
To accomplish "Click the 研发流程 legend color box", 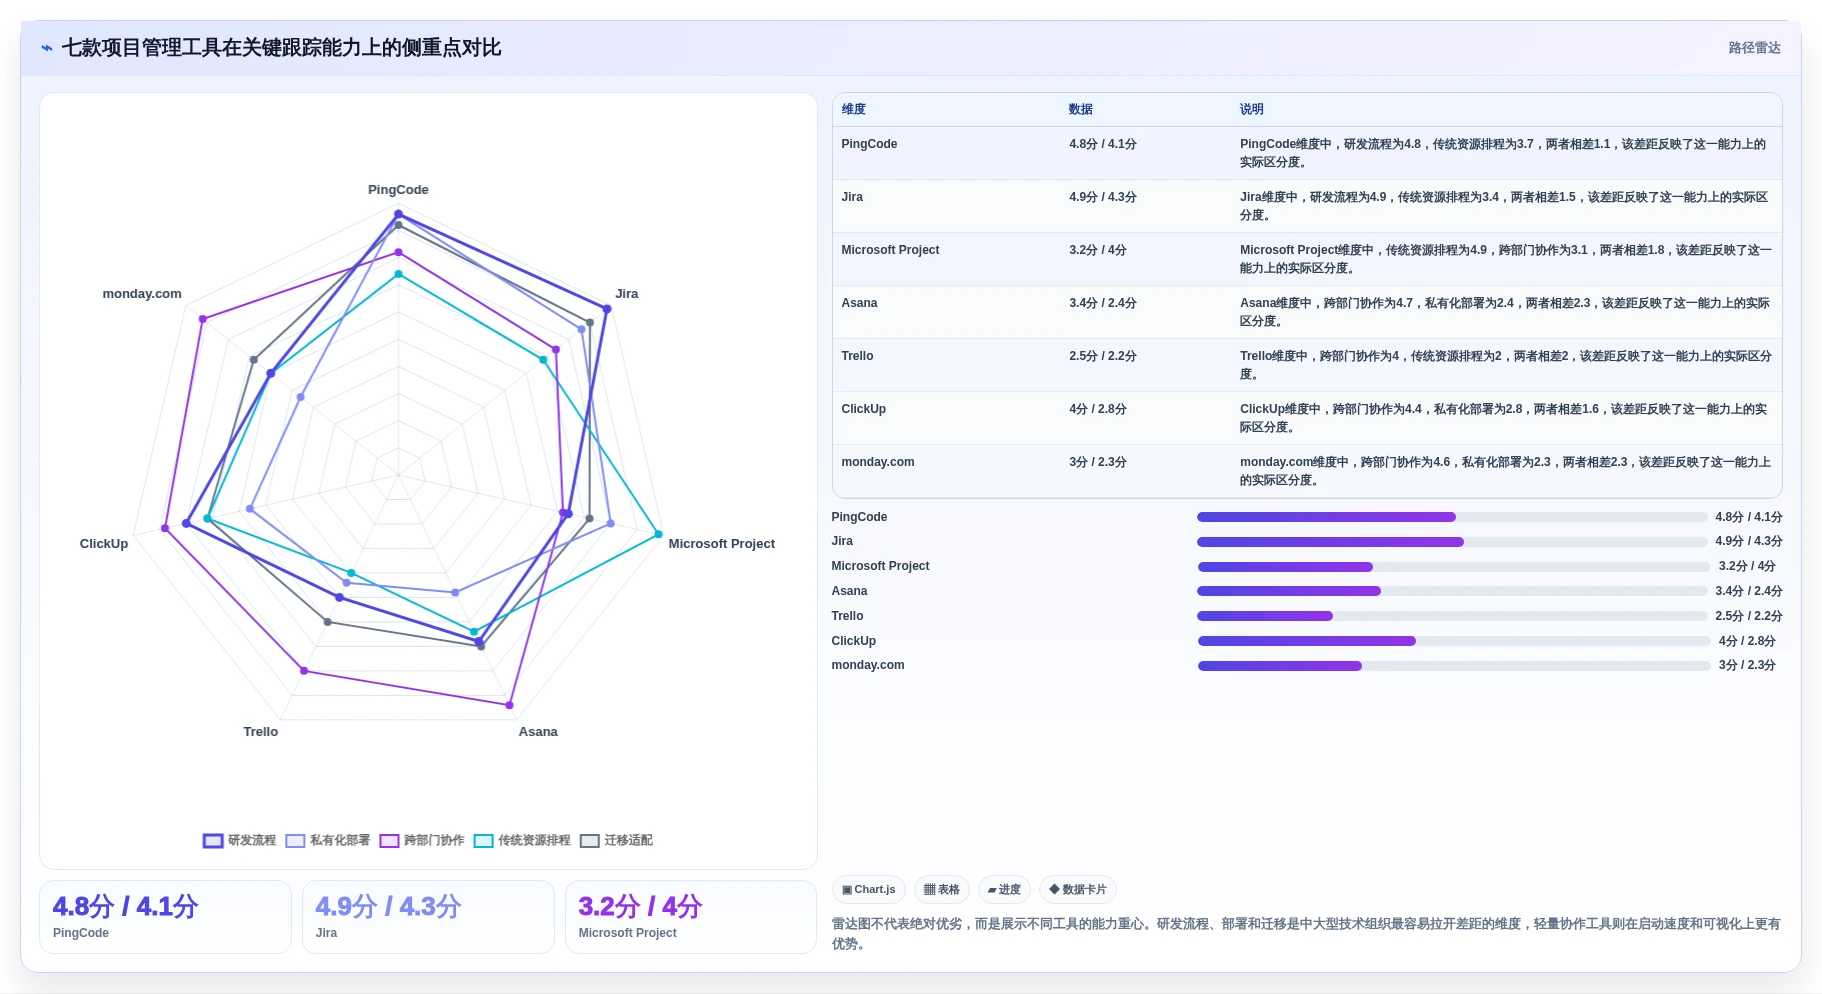I will (x=213, y=841).
